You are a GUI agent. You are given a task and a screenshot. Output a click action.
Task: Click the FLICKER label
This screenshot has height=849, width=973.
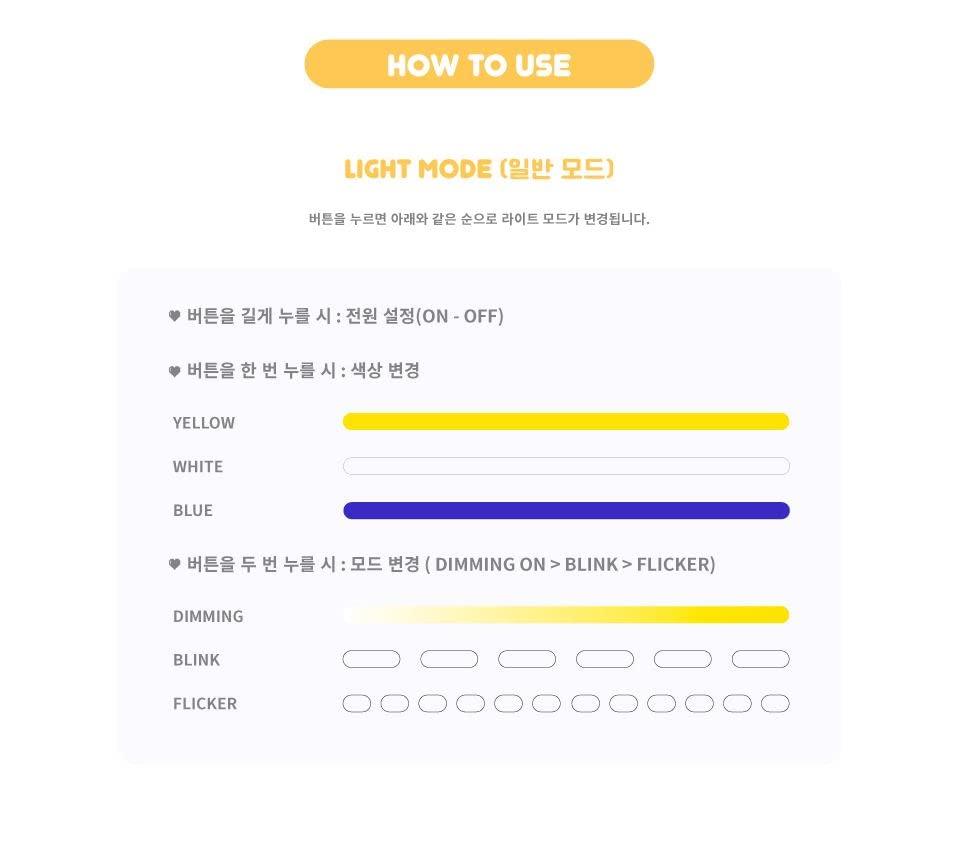coord(205,704)
